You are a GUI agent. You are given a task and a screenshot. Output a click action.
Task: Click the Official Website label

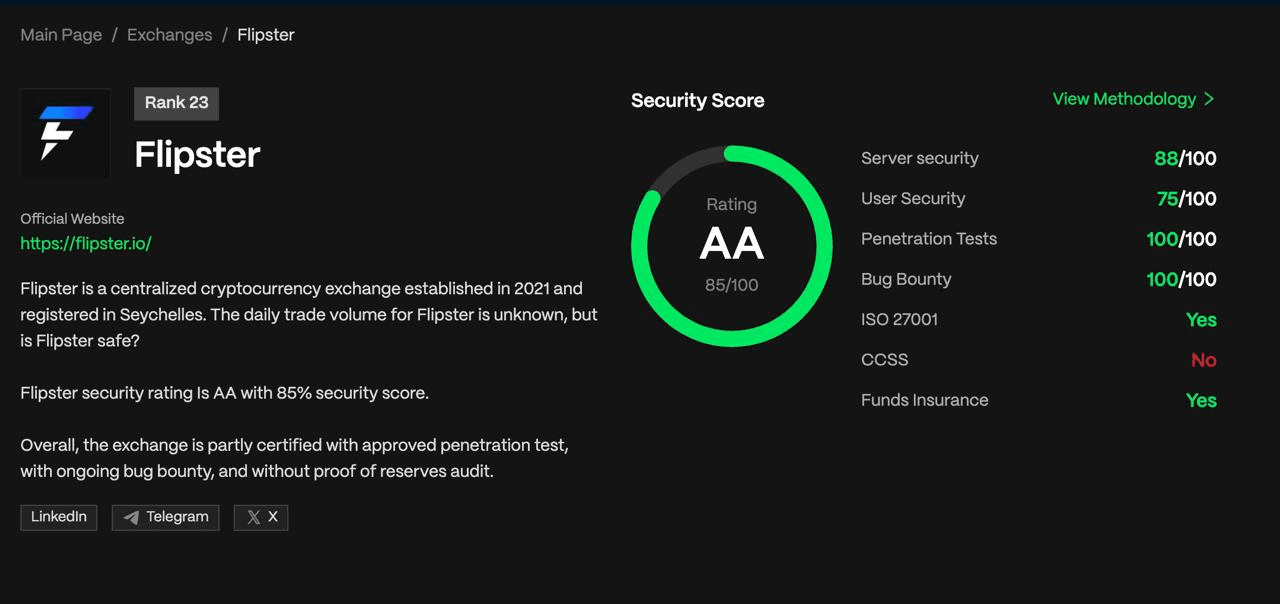pos(72,218)
